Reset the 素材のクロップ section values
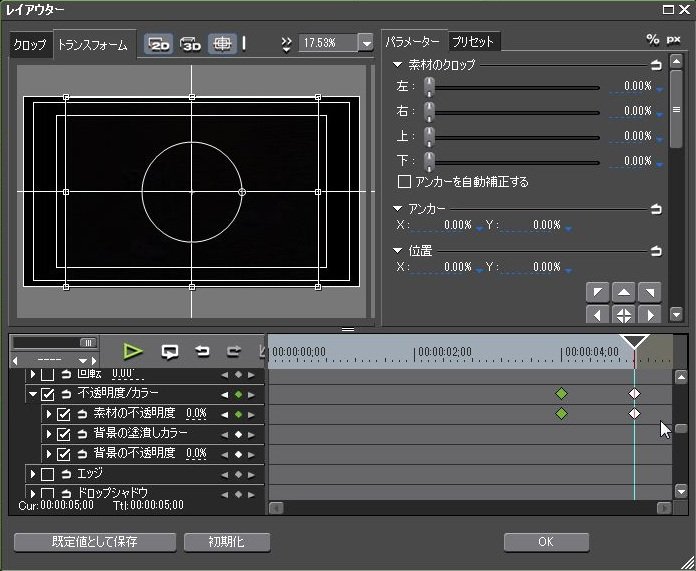696x571 pixels. [656, 66]
